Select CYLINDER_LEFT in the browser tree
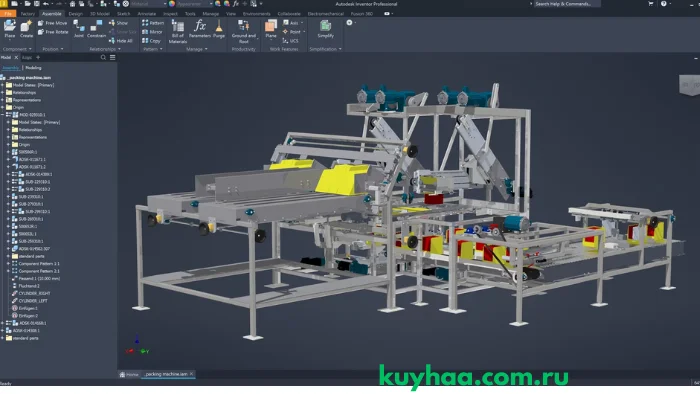 click(33, 301)
